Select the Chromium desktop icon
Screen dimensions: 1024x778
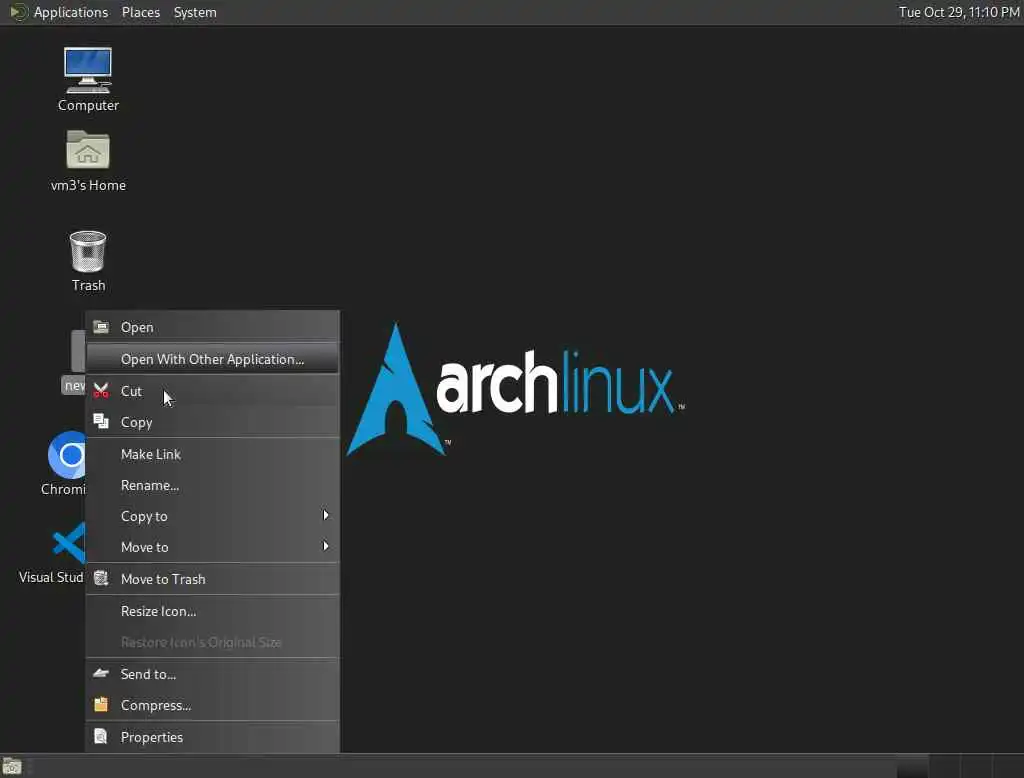coord(67,455)
